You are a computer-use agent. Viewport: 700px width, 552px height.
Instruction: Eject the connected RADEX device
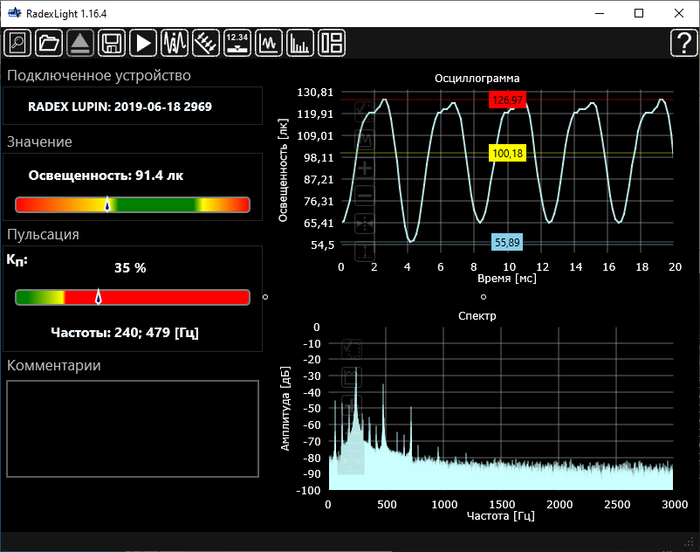[80, 42]
